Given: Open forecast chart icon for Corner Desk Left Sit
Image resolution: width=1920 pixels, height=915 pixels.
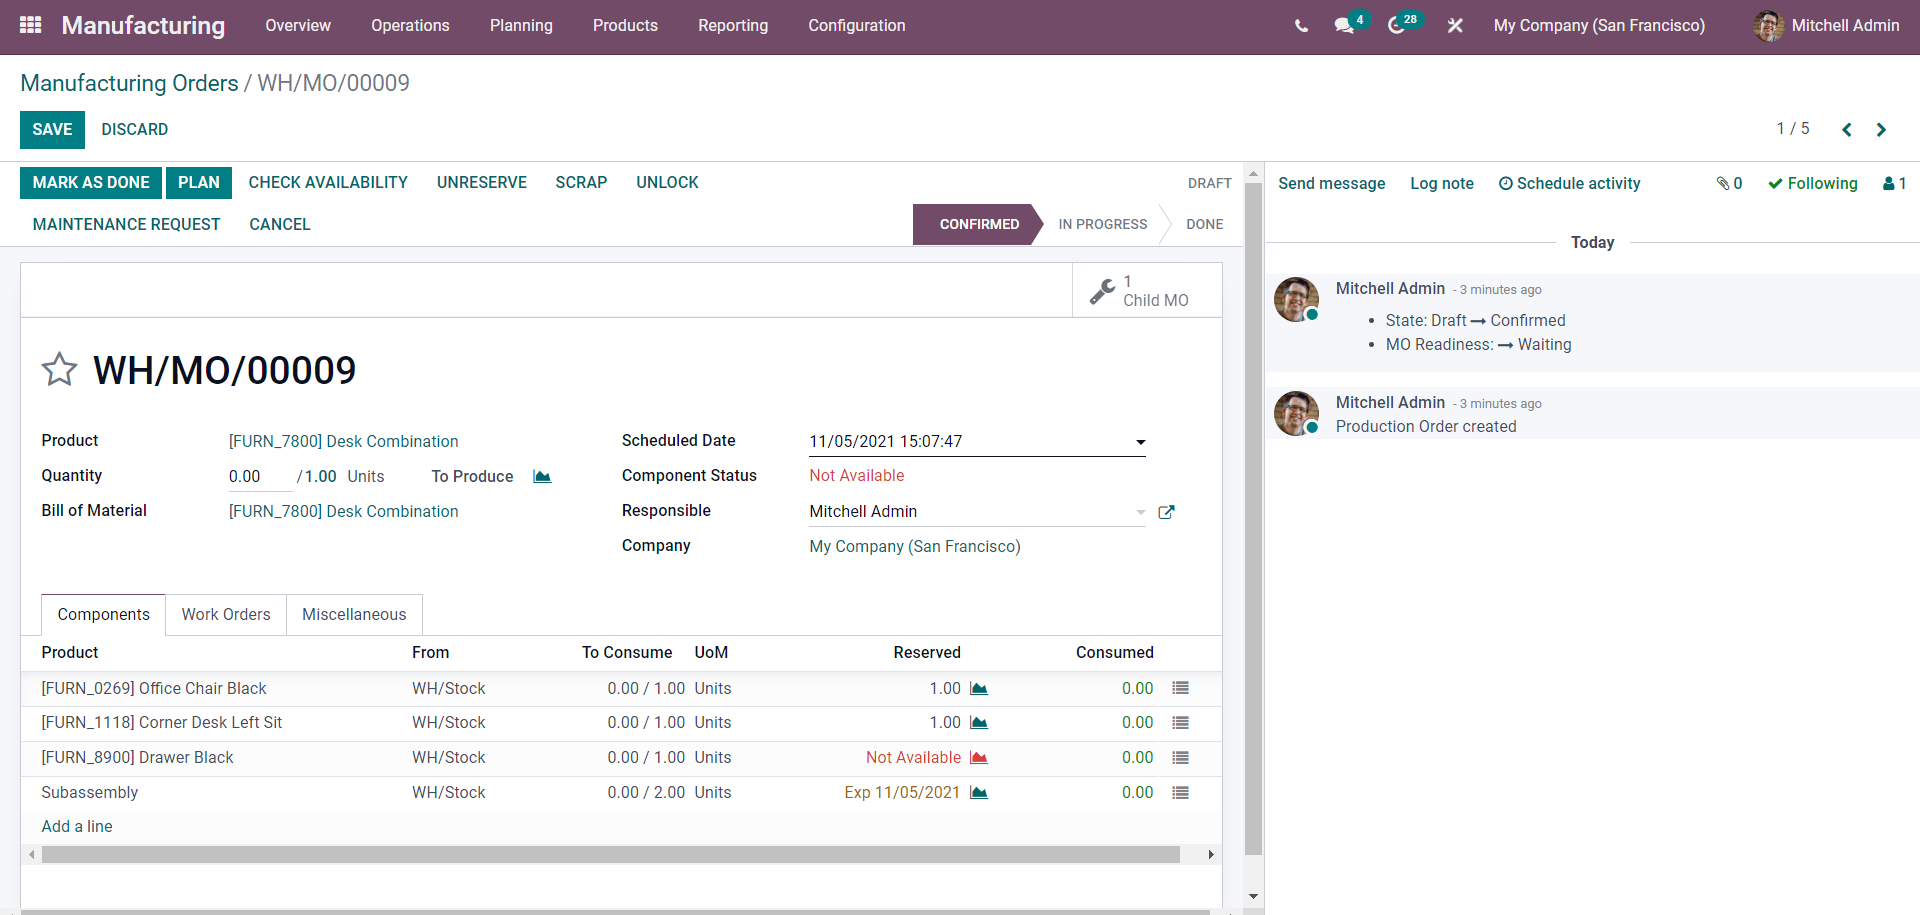Looking at the screenshot, I should coord(979,723).
